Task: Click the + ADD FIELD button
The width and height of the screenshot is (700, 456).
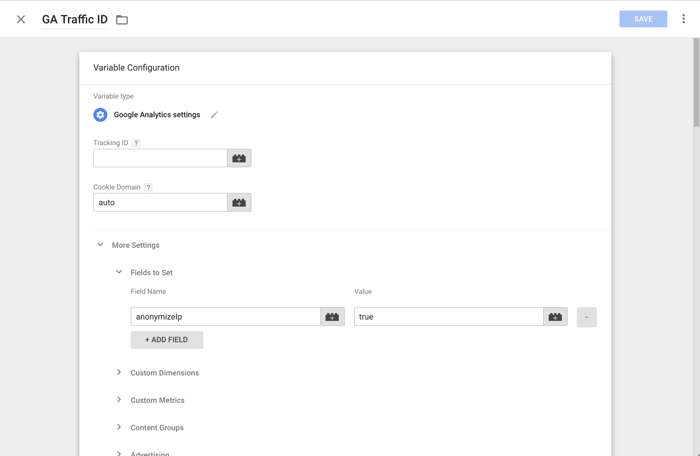Action: 166,340
